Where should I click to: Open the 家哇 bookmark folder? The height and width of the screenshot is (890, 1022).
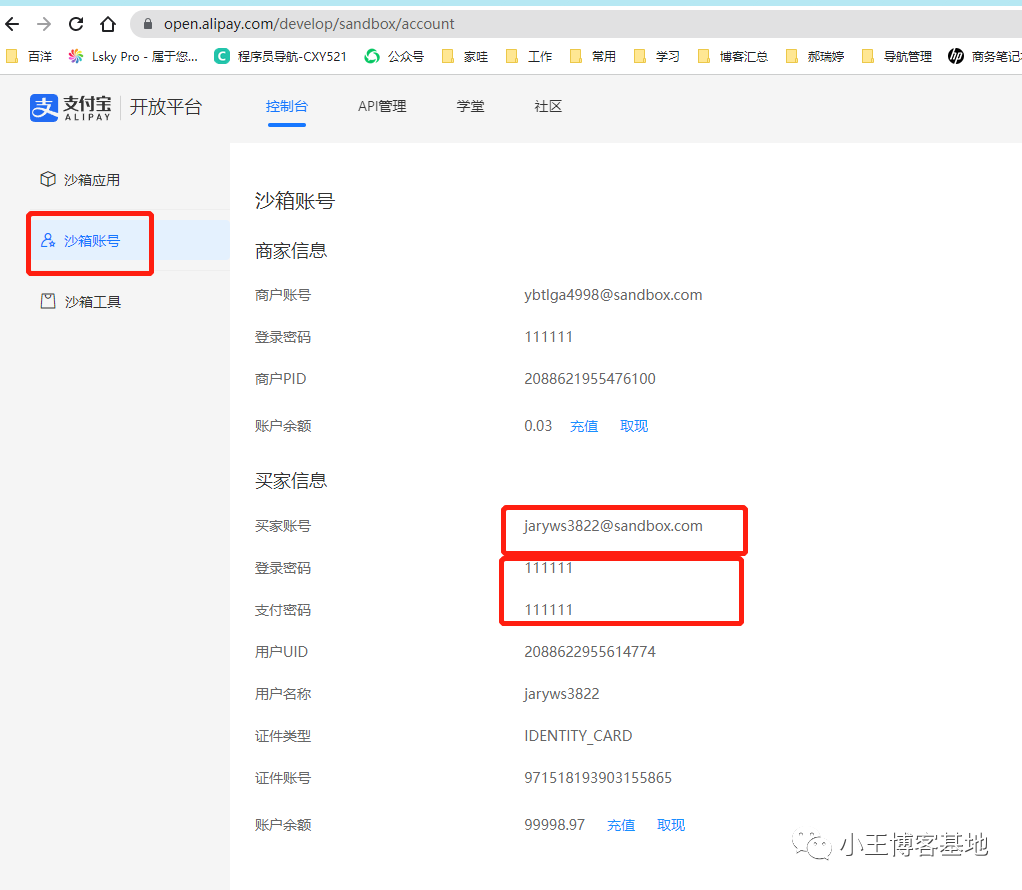click(465, 57)
